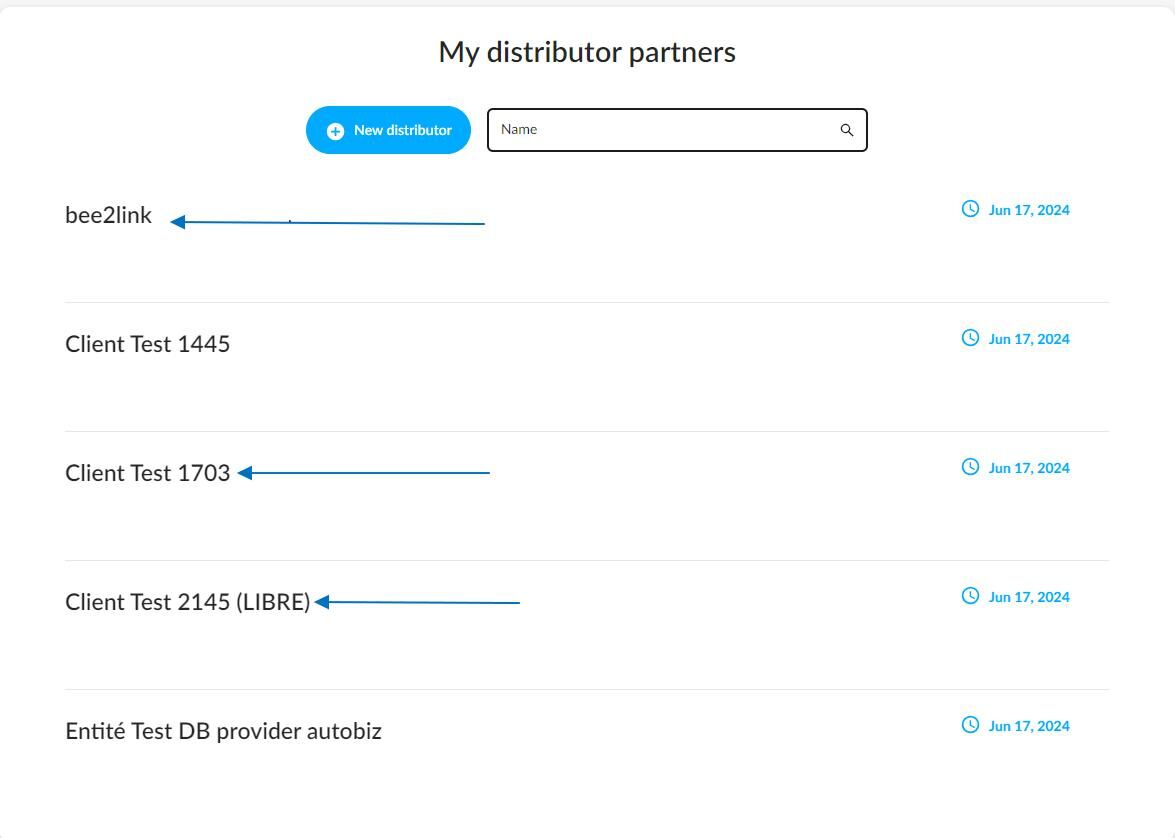
Task: Click the clock icon for Client Test 1703
Action: point(970,467)
